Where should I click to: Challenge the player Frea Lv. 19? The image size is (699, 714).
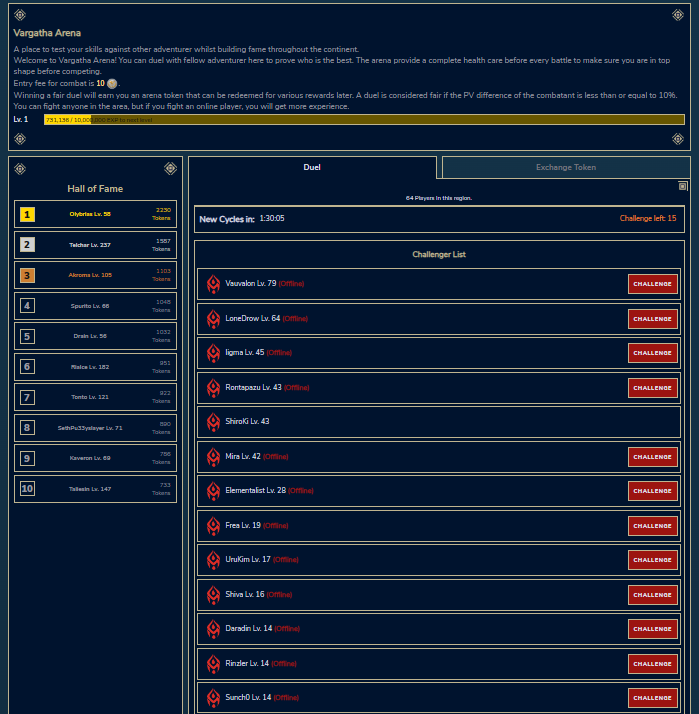(x=652, y=526)
